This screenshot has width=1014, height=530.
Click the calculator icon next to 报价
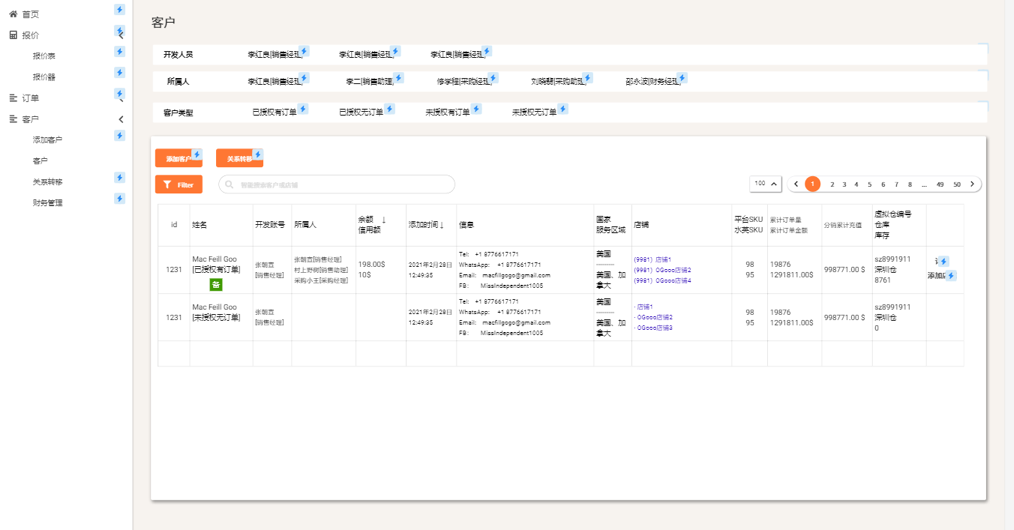click(x=13, y=35)
